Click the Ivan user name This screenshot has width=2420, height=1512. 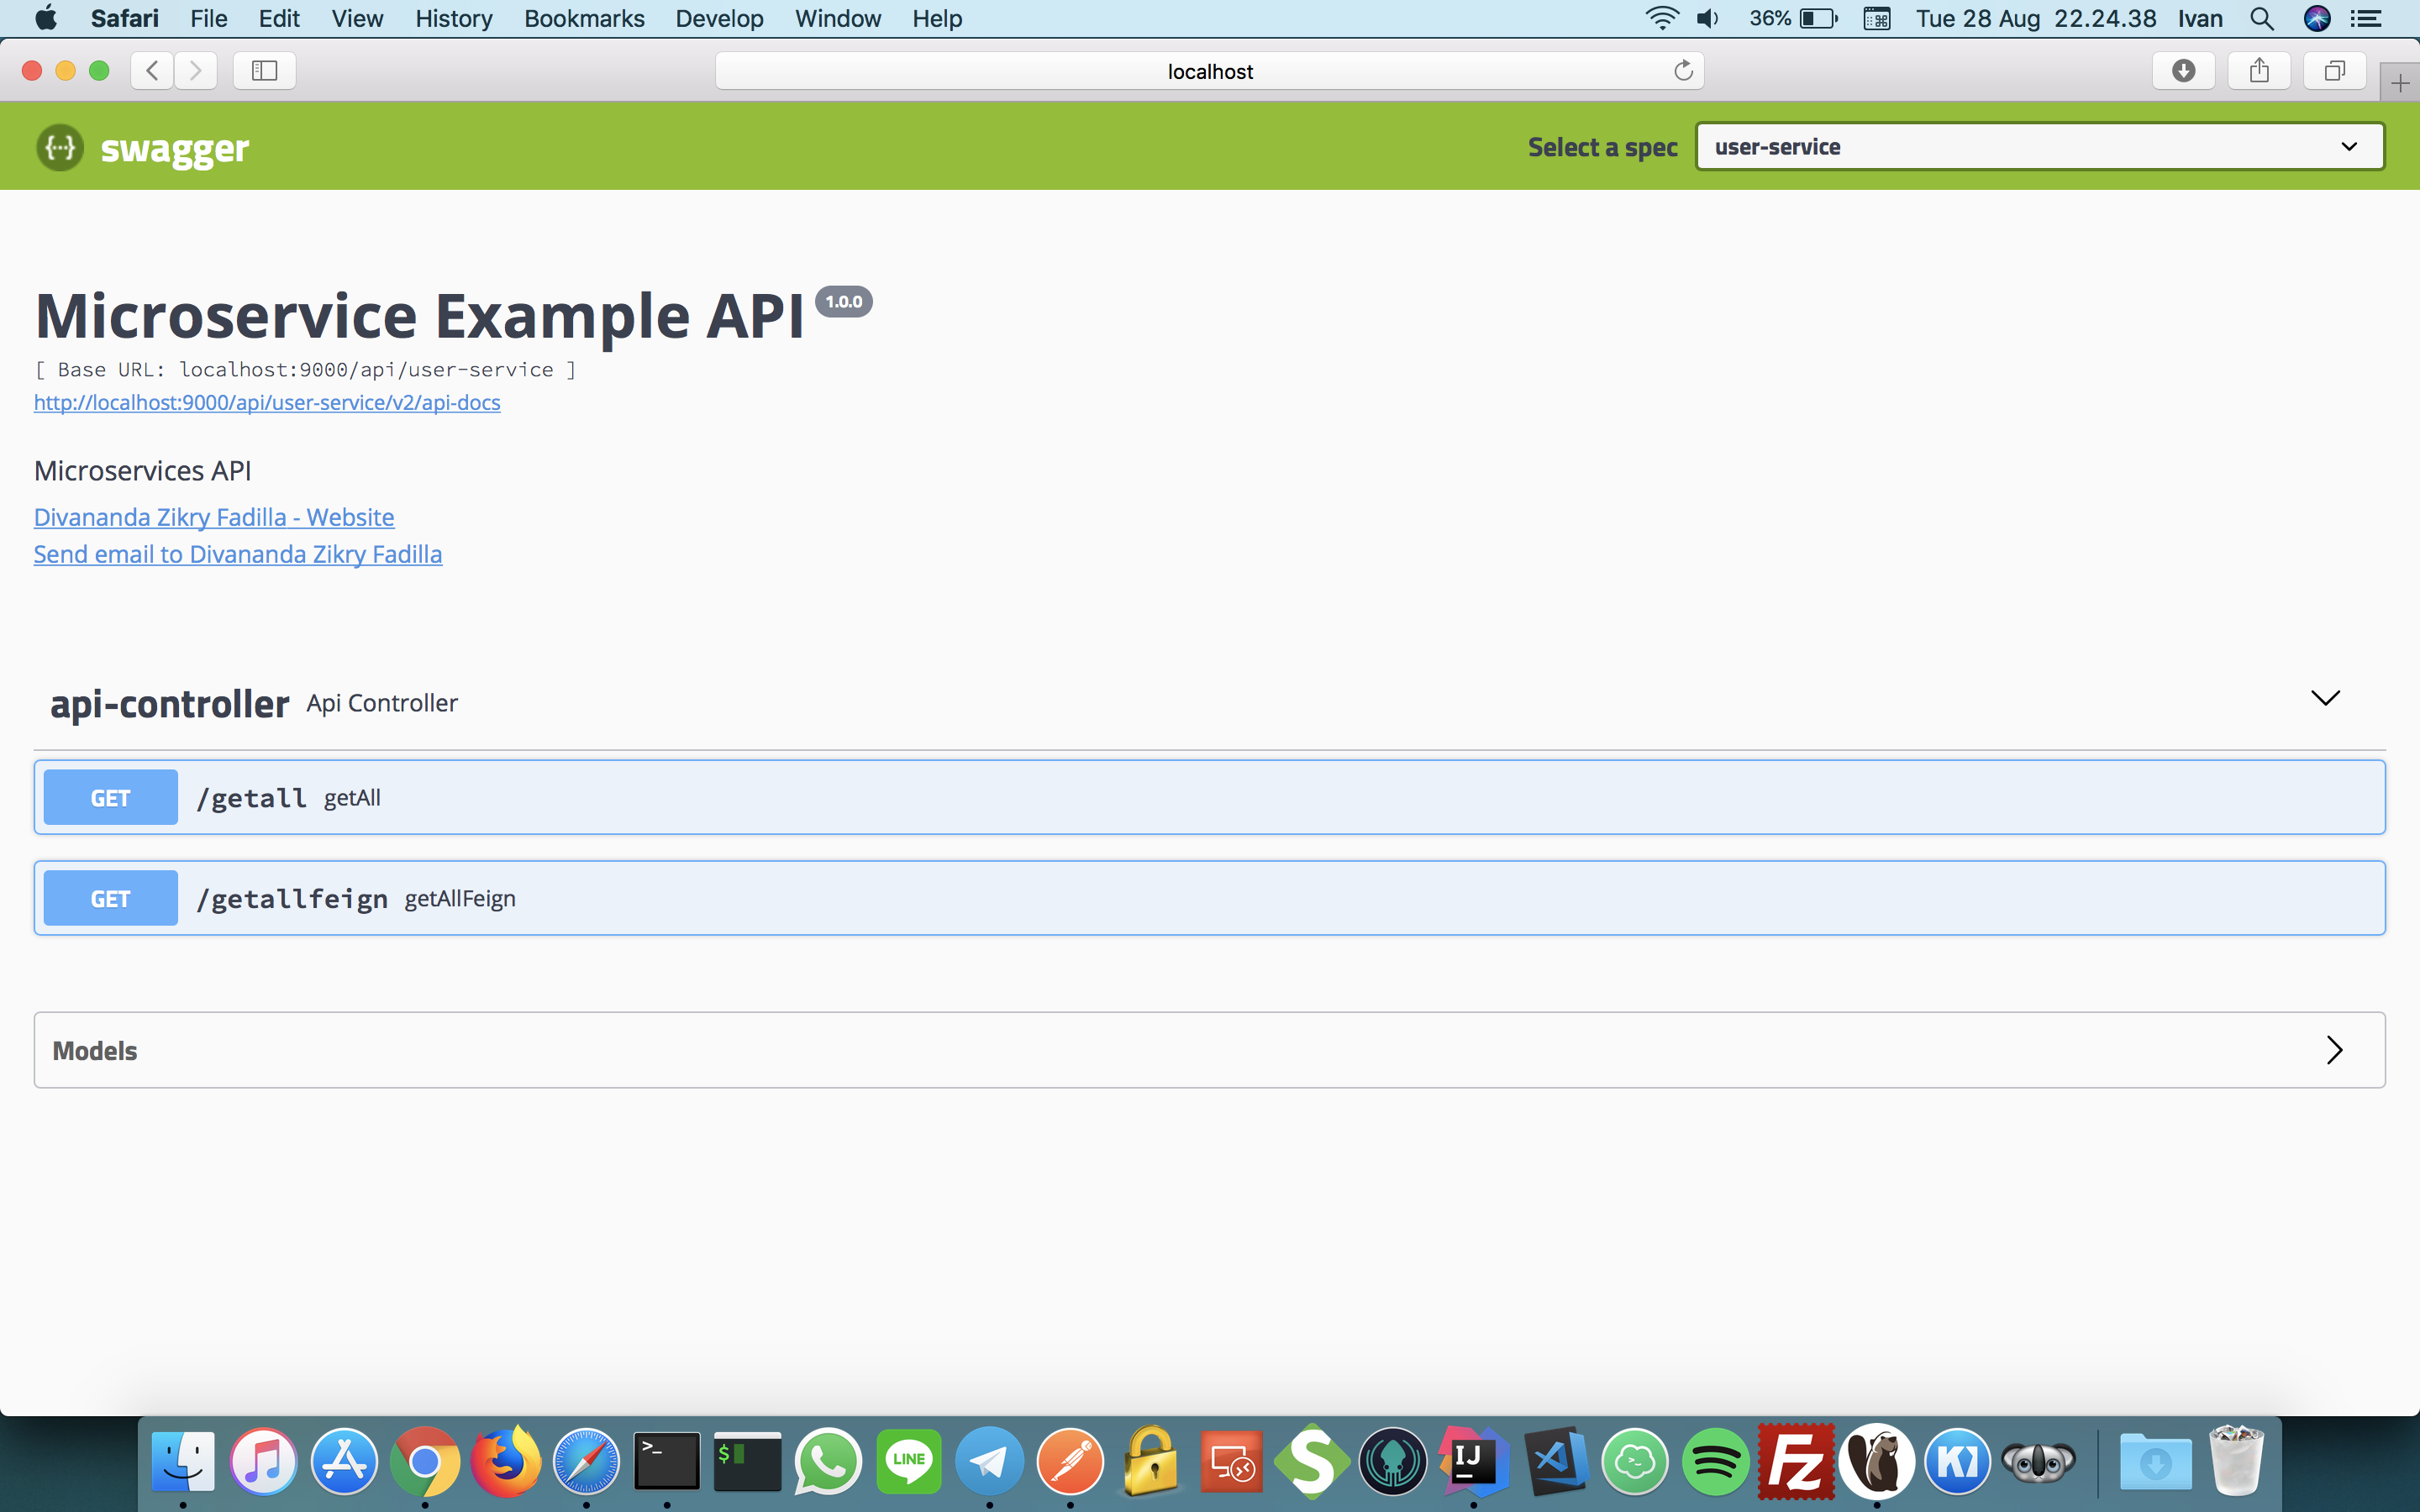(x=2200, y=18)
